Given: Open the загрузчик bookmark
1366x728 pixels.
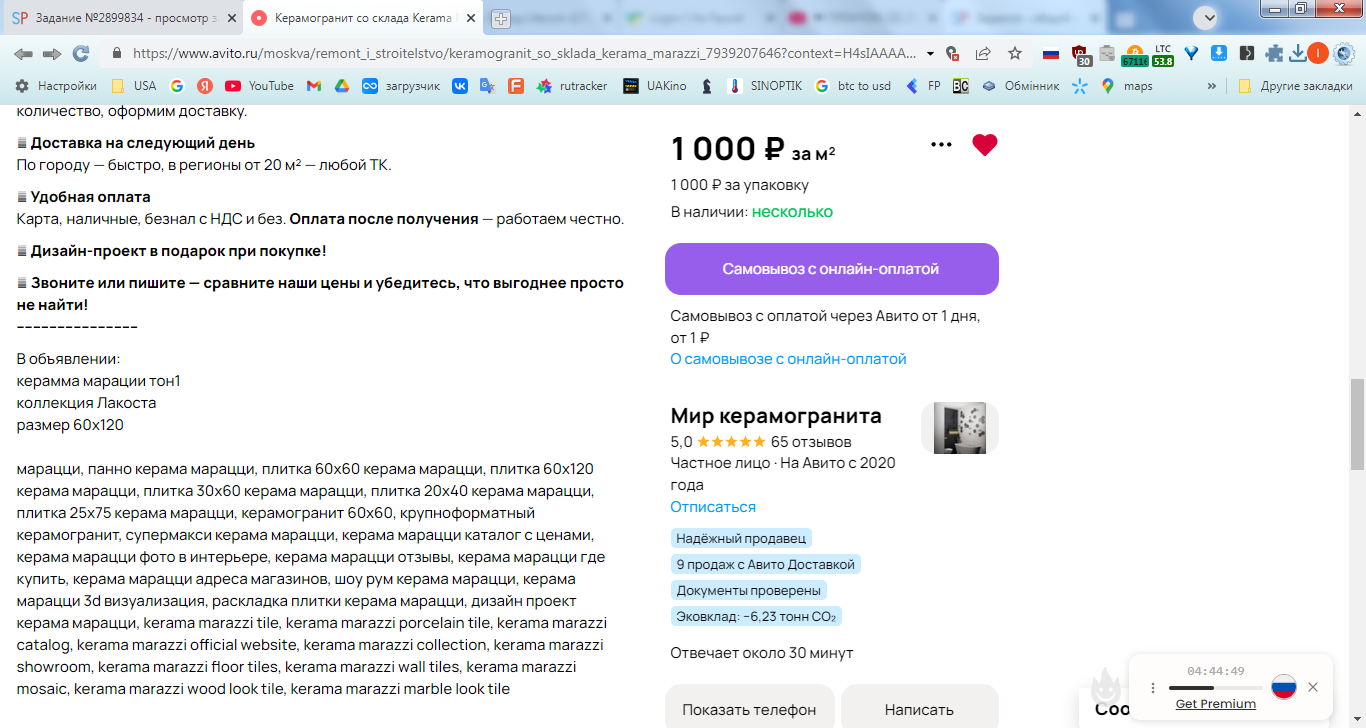Looking at the screenshot, I should click(x=401, y=86).
